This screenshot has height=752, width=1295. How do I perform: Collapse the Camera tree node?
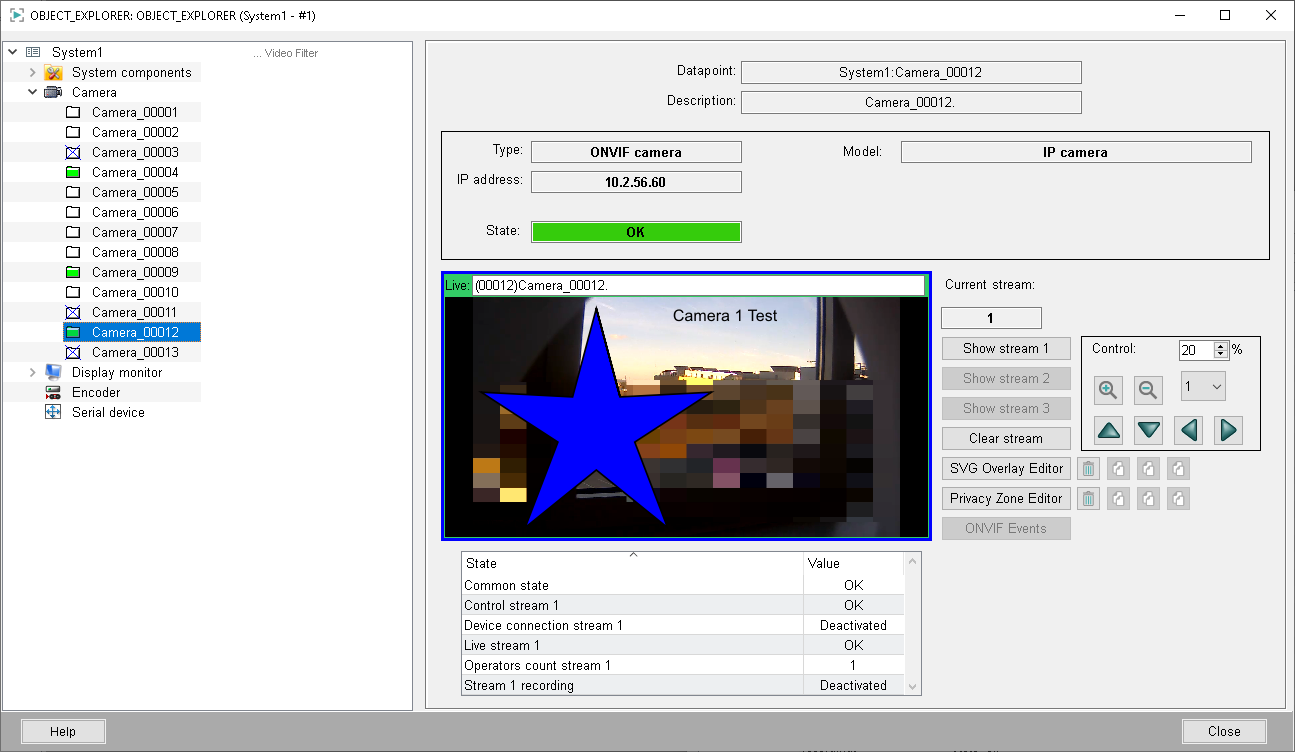pos(32,92)
